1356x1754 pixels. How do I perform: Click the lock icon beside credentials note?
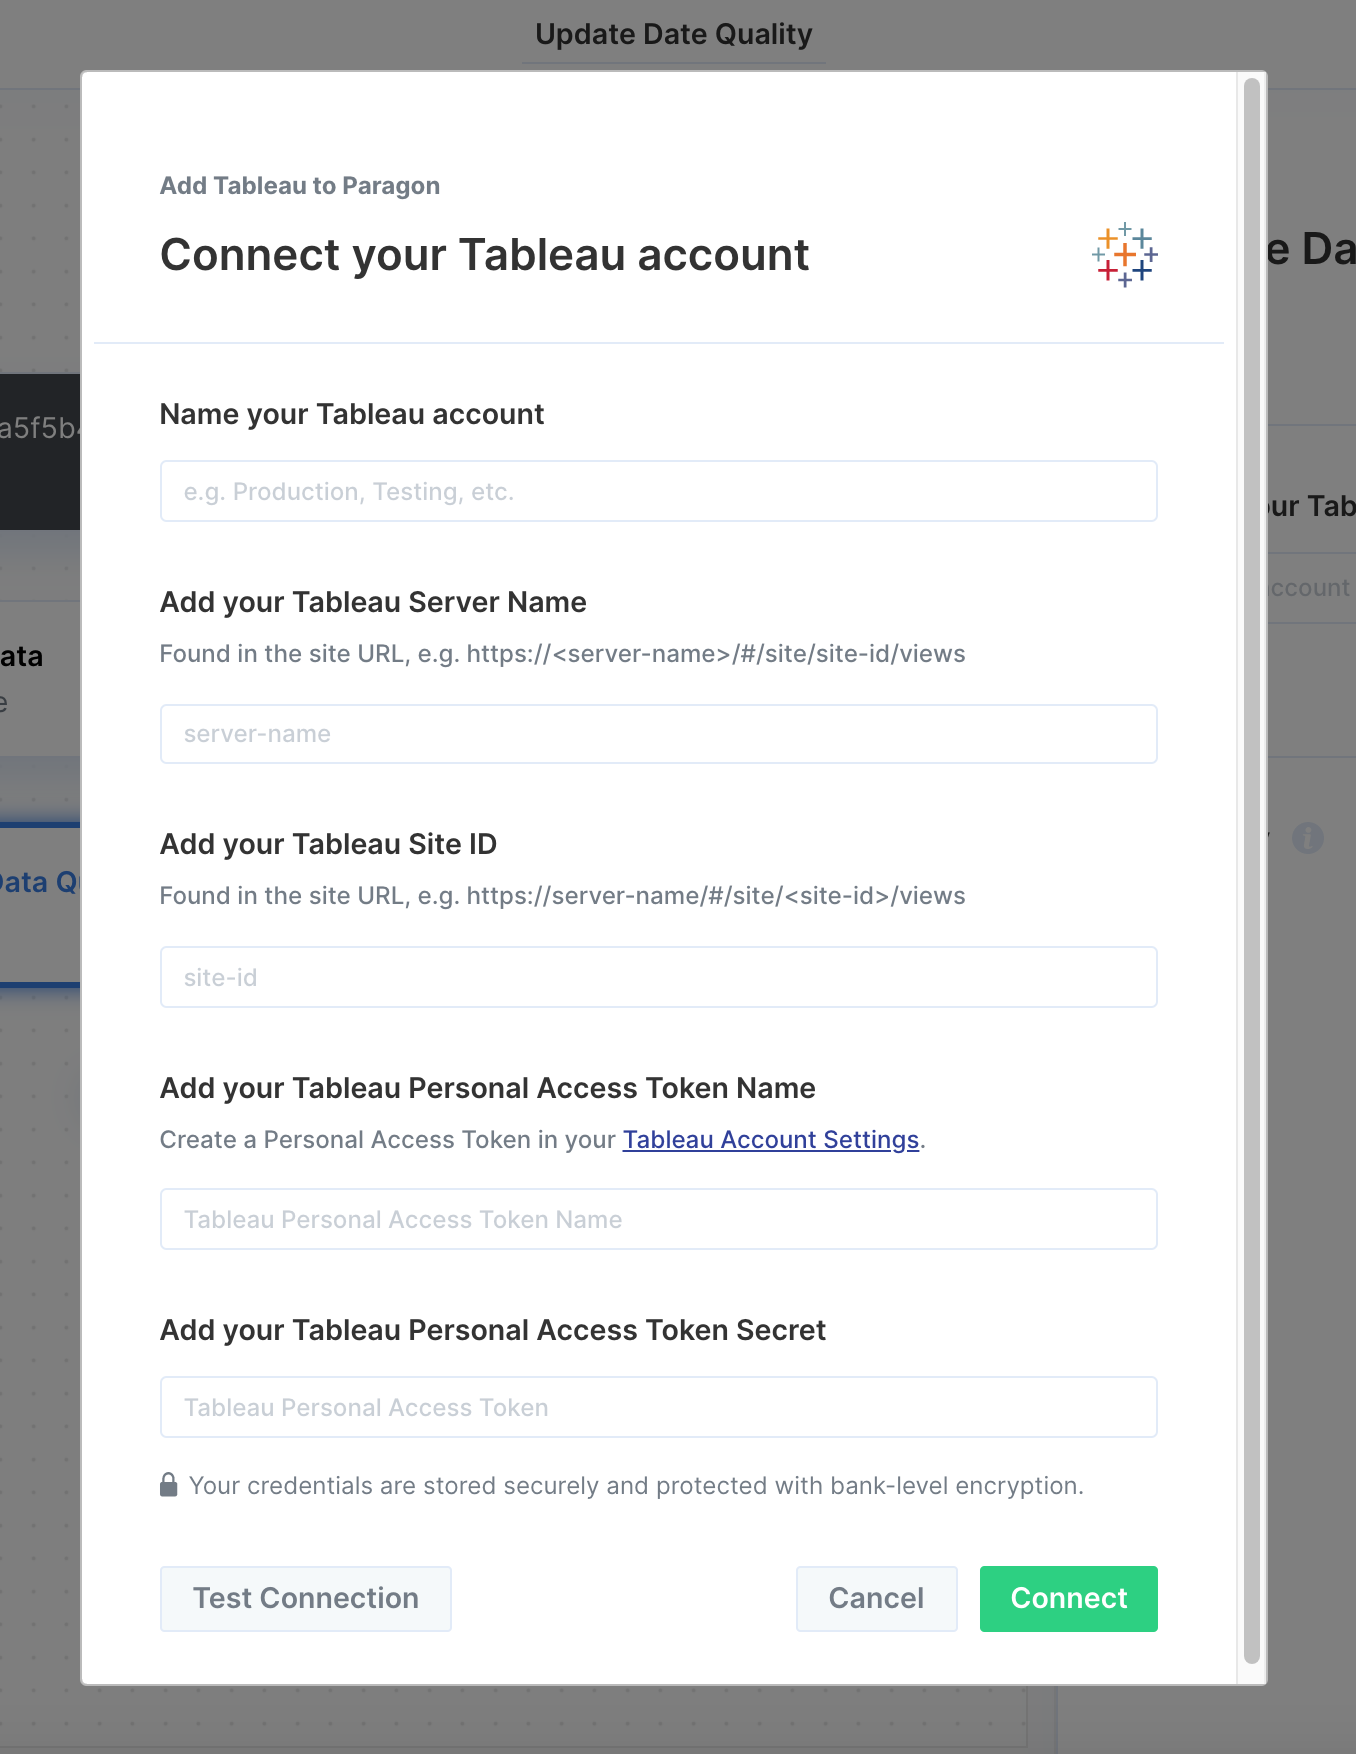(169, 1485)
